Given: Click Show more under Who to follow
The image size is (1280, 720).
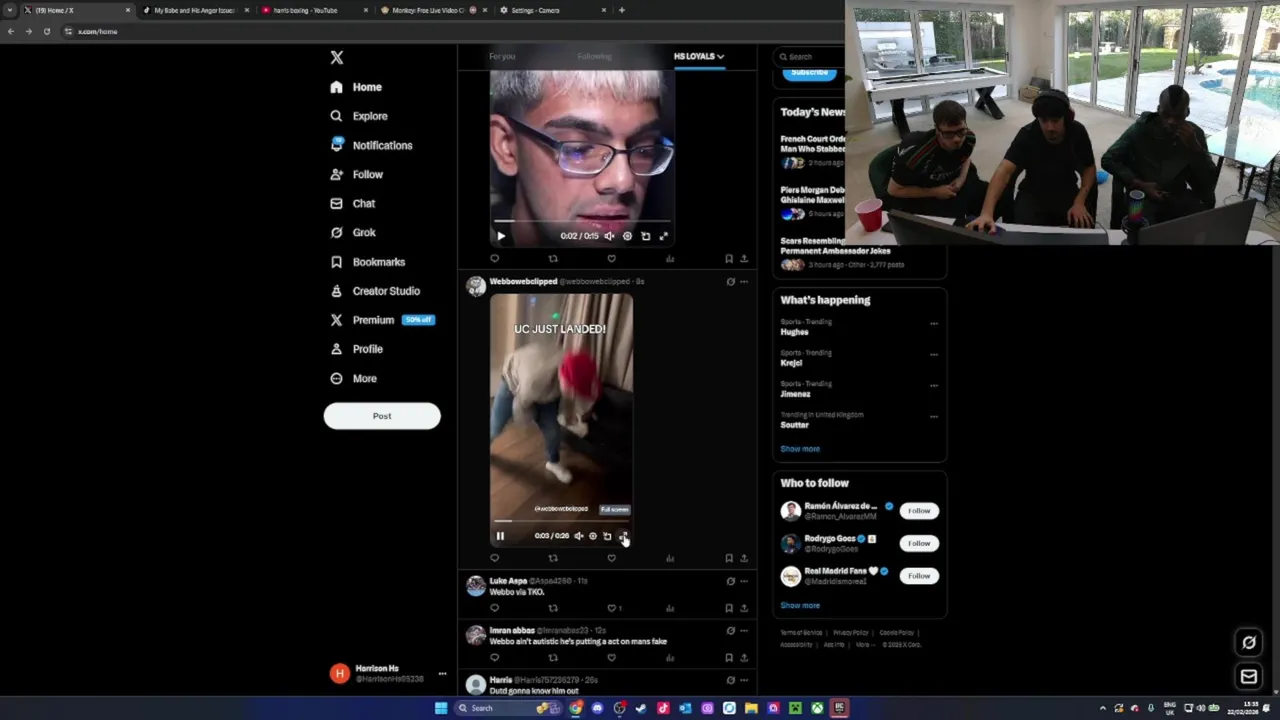Looking at the screenshot, I should pos(800,605).
